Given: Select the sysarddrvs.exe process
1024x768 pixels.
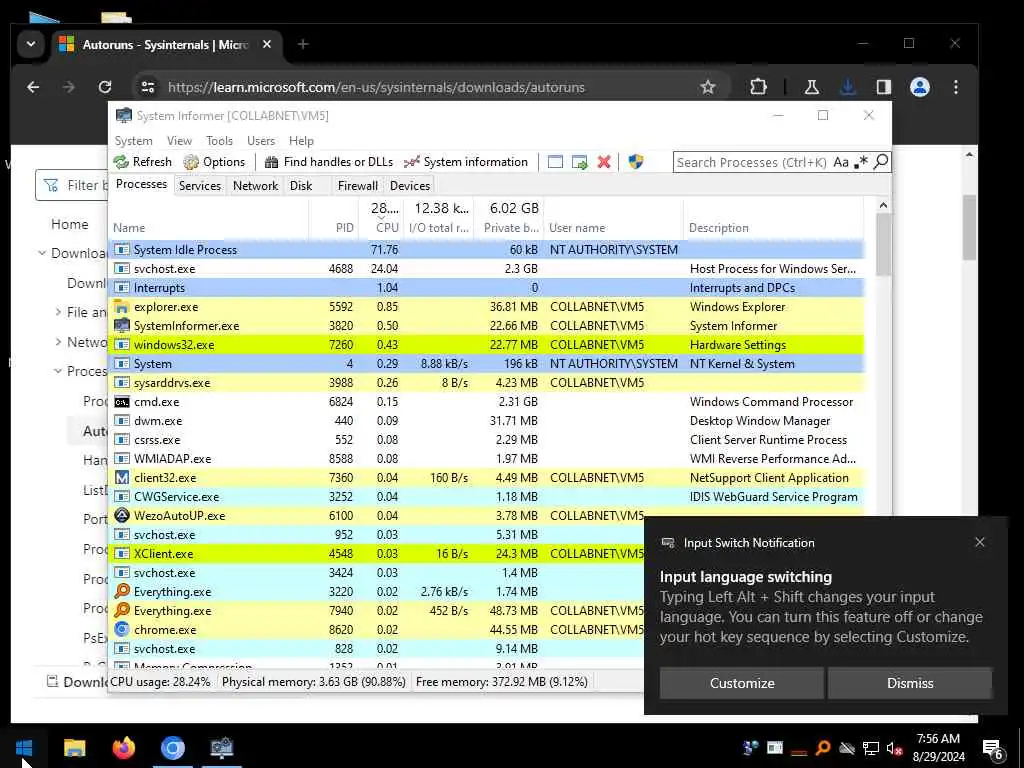Looking at the screenshot, I should tap(487, 383).
